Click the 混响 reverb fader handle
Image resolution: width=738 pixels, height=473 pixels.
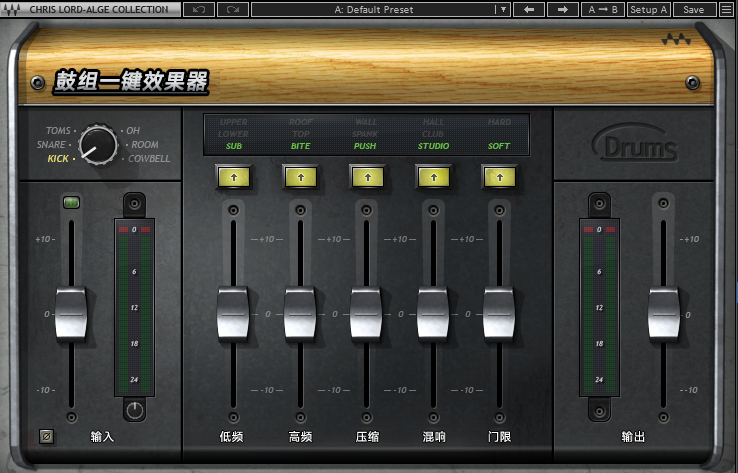coord(433,313)
